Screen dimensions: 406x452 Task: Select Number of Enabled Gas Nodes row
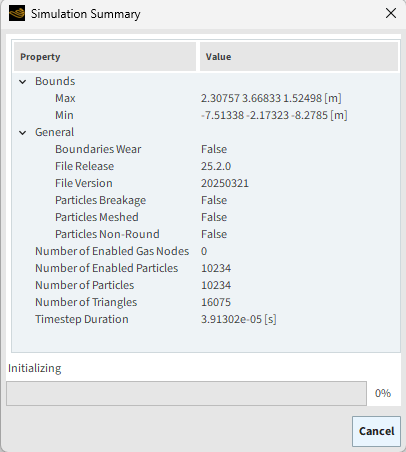[x=206, y=251]
